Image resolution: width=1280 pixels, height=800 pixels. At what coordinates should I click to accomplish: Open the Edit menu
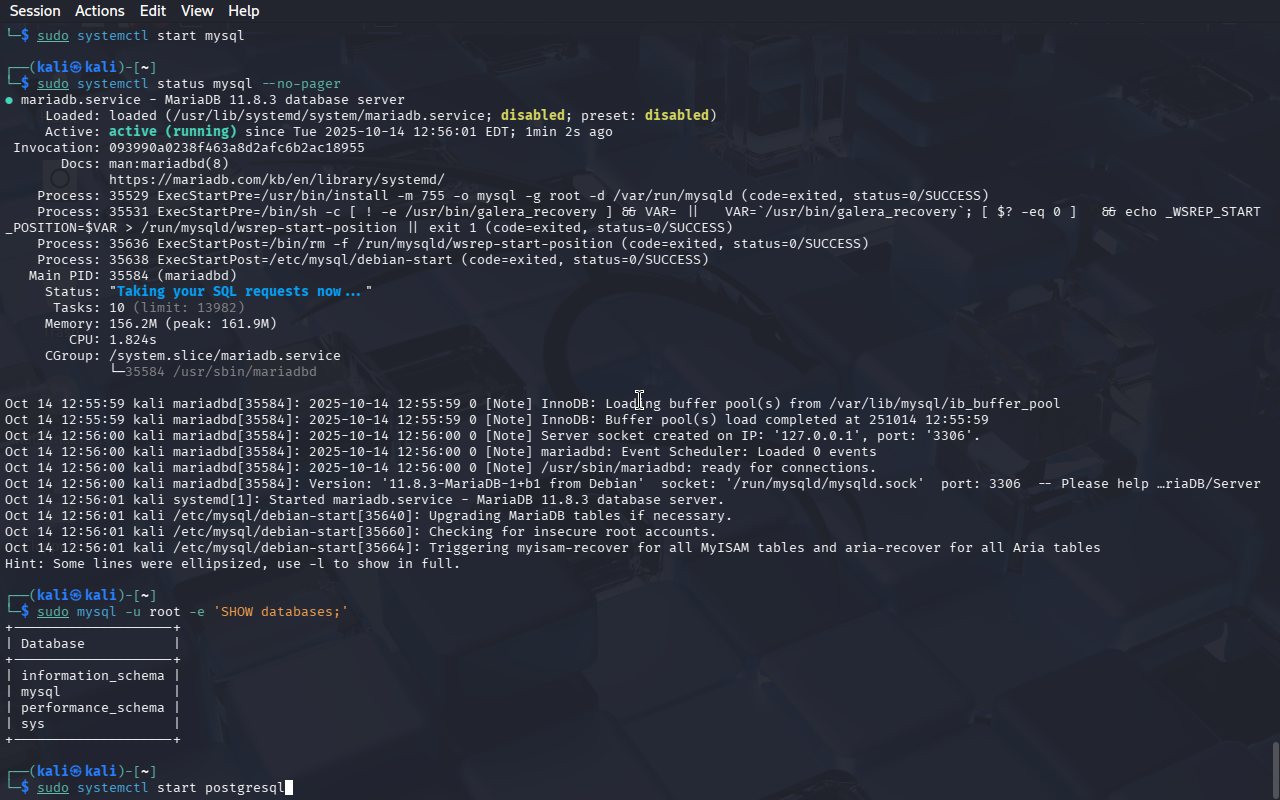[x=153, y=11]
